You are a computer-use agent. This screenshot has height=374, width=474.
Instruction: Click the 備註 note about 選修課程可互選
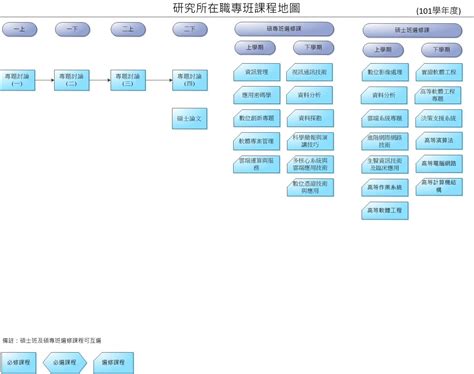coord(52,340)
